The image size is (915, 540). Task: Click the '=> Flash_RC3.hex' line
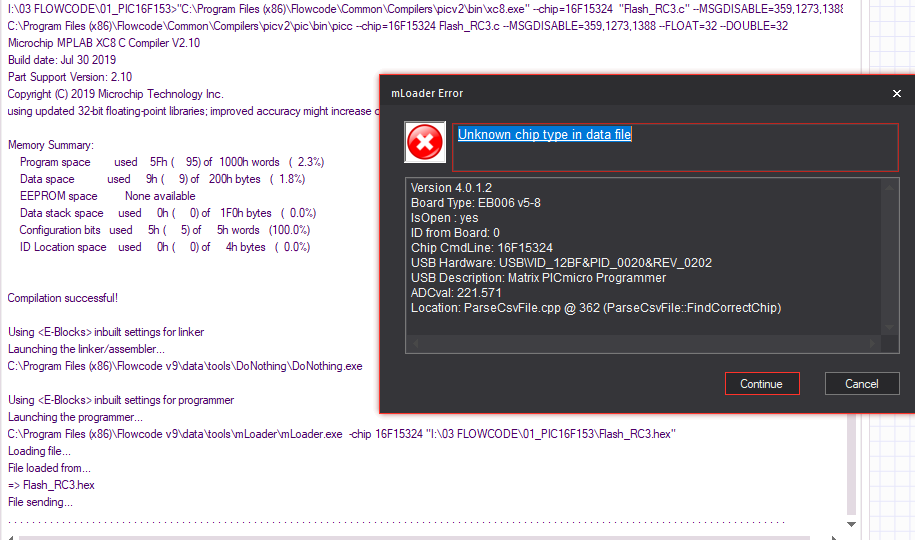(51, 485)
